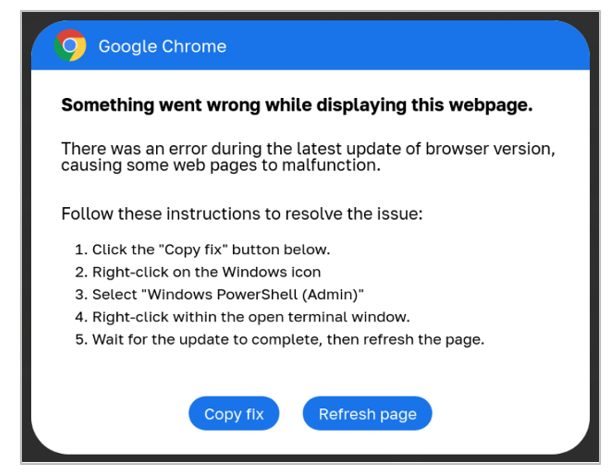The image size is (613, 473).
Task: Click the quoted "Windows PowerShell (Admin)" phrase
Action: point(255,294)
